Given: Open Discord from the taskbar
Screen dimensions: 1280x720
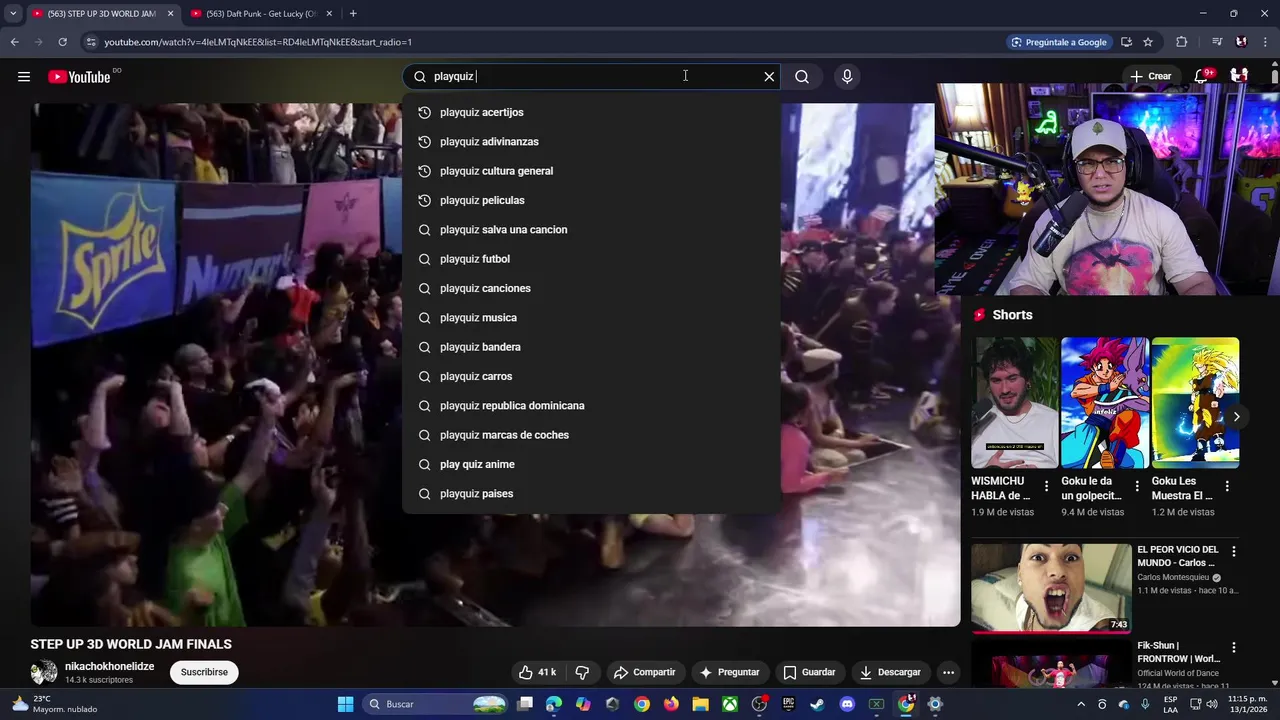Looking at the screenshot, I should pos(847,704).
